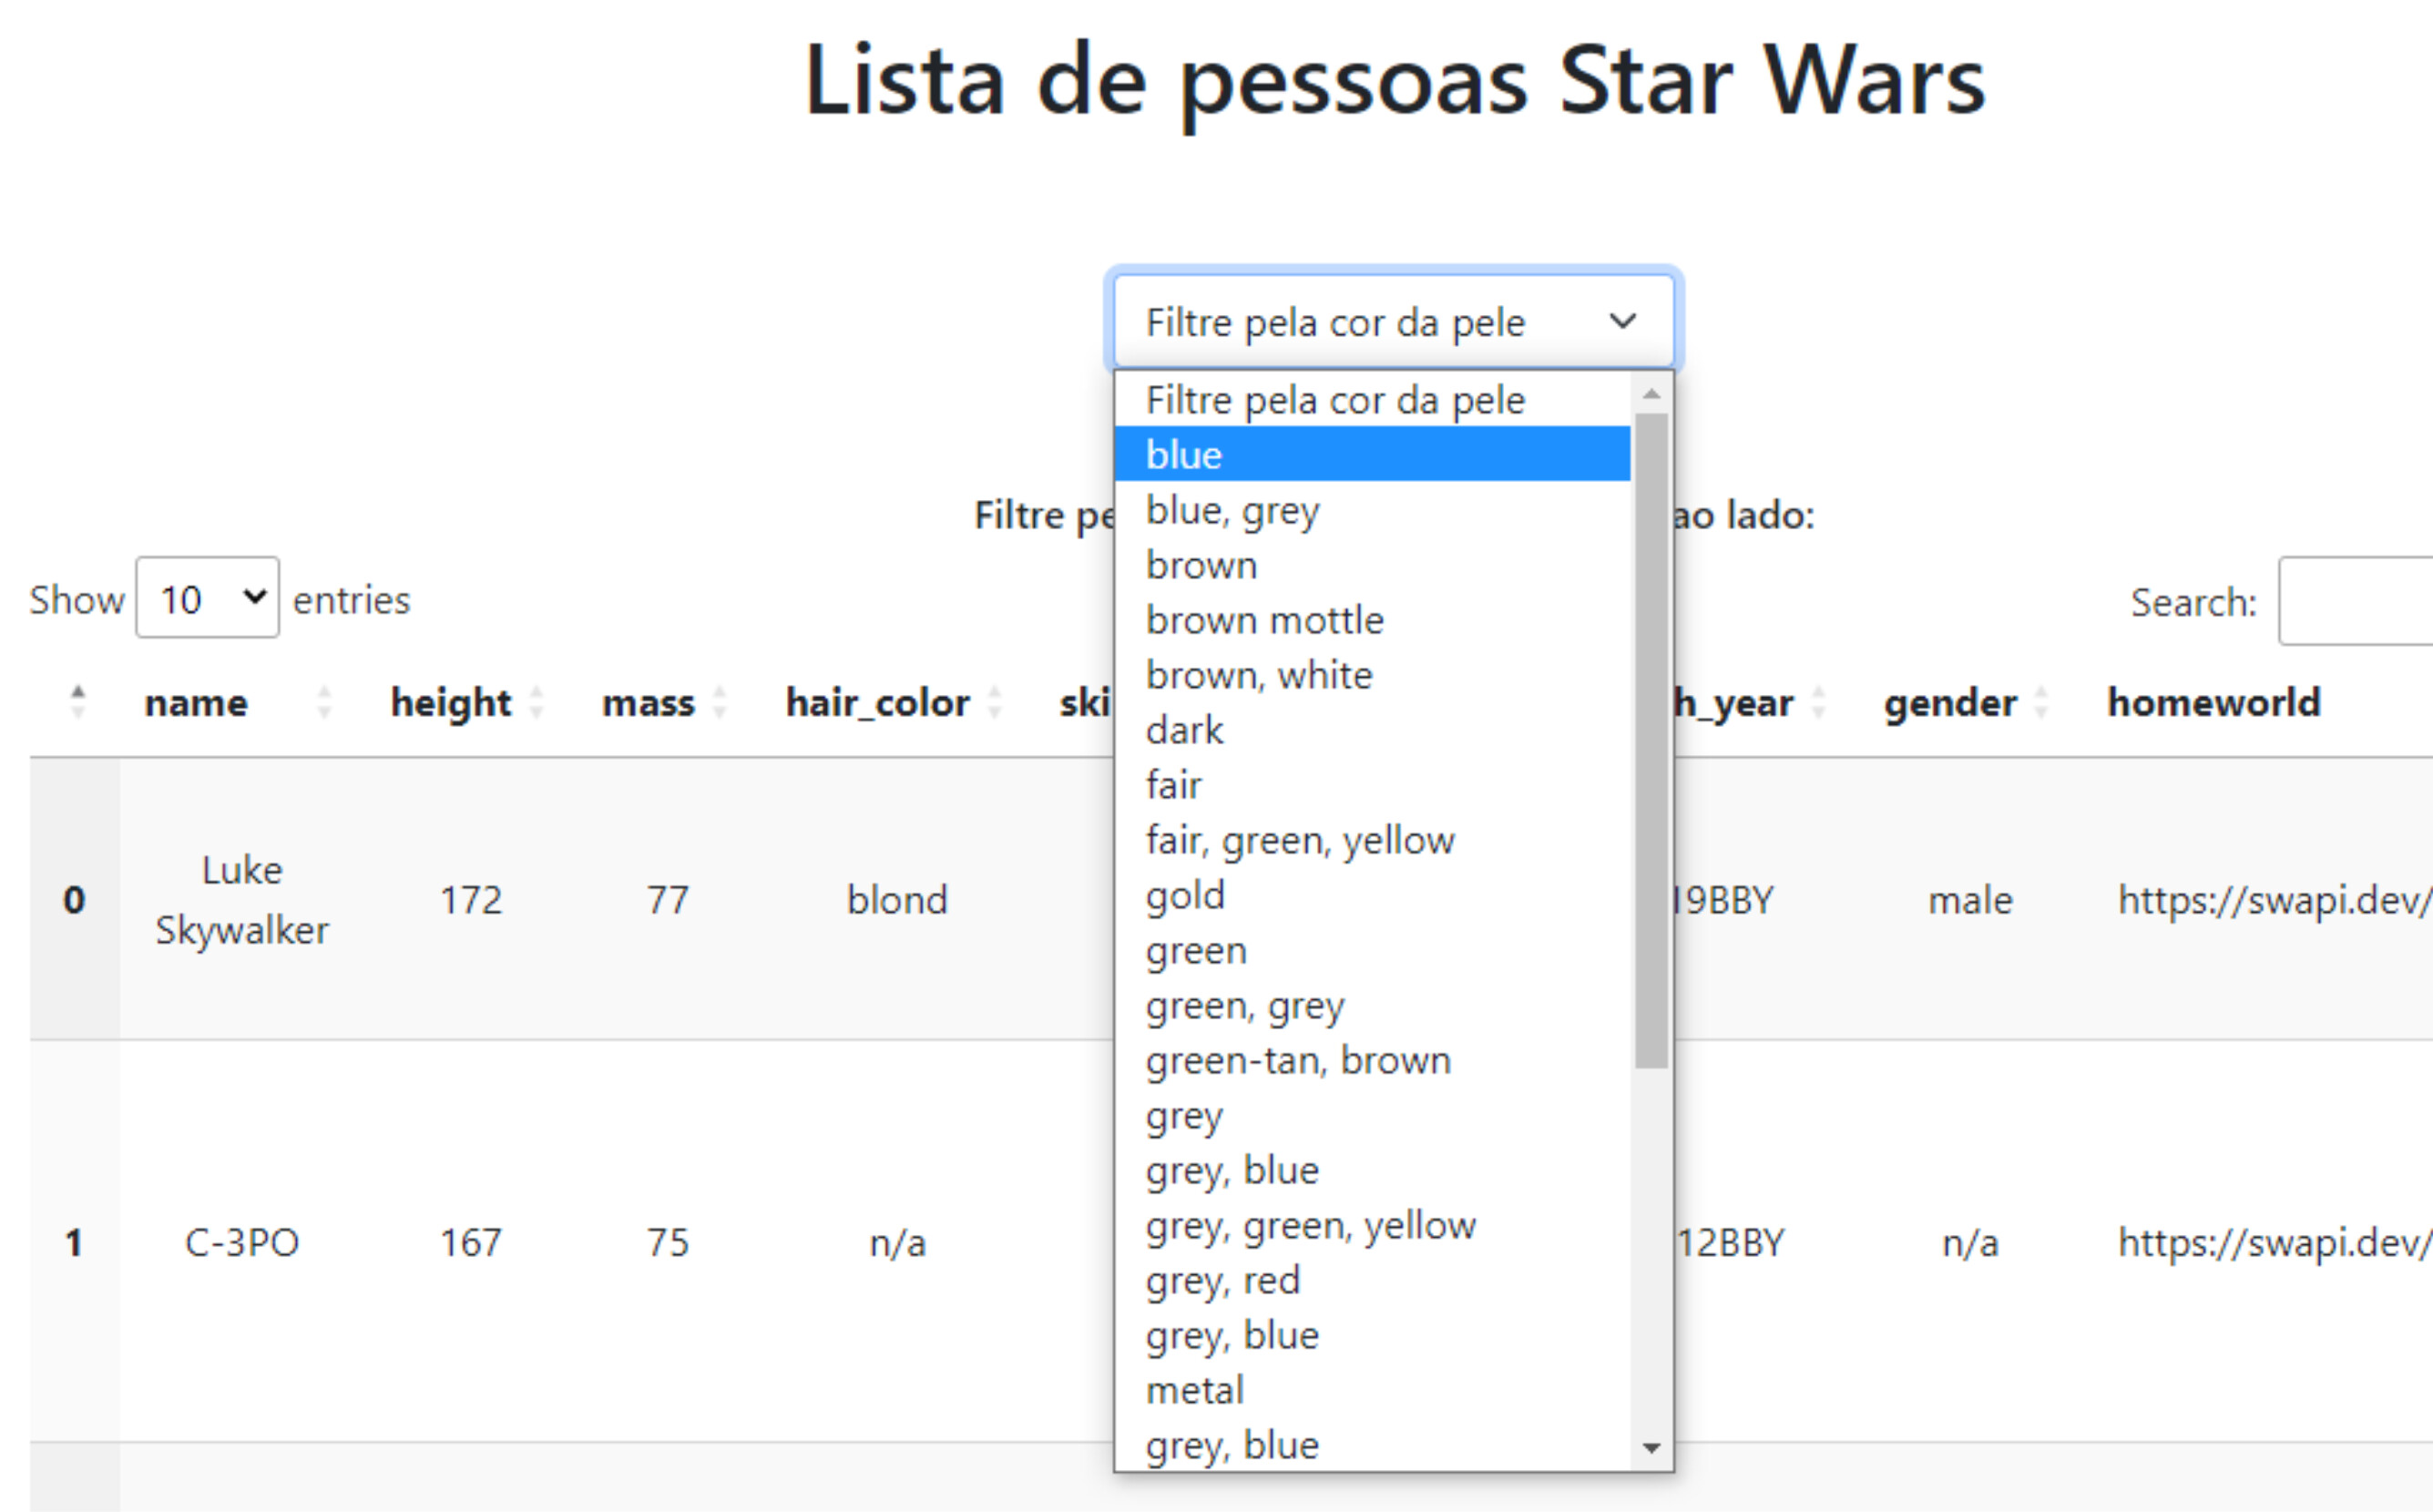Choose 'brown, white' skin color
Image resolution: width=2433 pixels, height=1512 pixels.
(1372, 675)
